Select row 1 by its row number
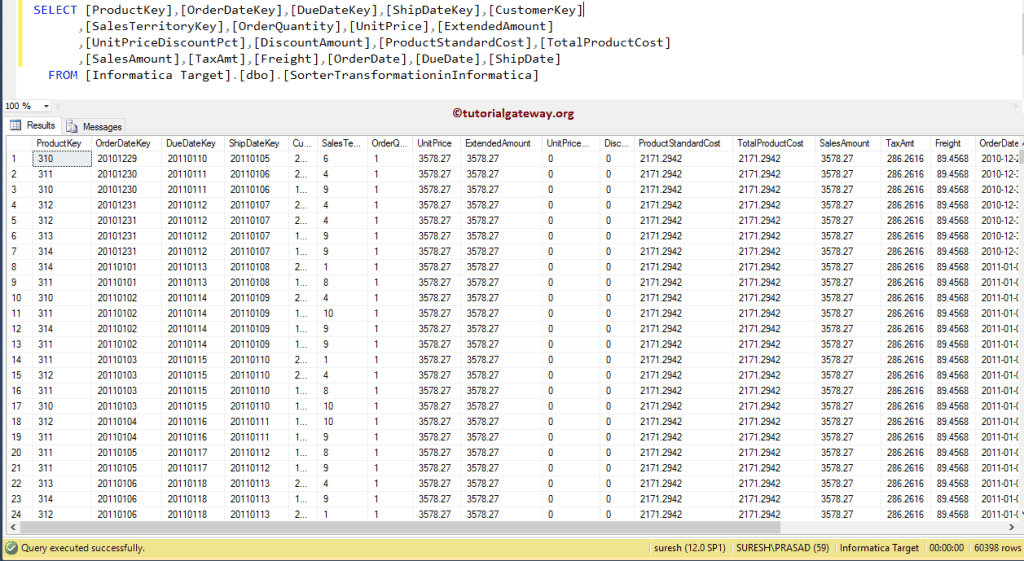This screenshot has width=1024, height=561. [14, 159]
